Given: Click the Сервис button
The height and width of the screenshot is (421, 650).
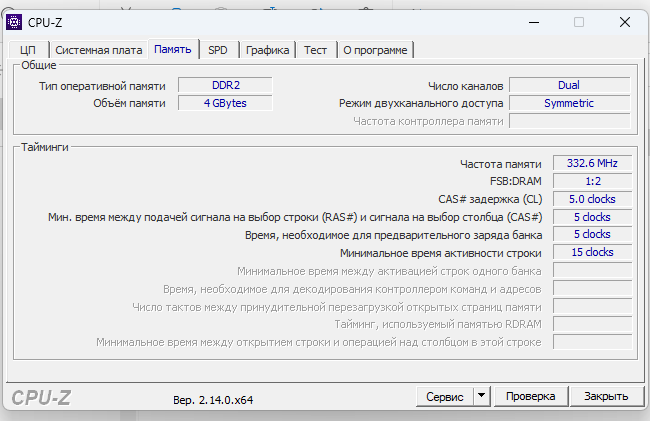Looking at the screenshot, I should [x=445, y=397].
